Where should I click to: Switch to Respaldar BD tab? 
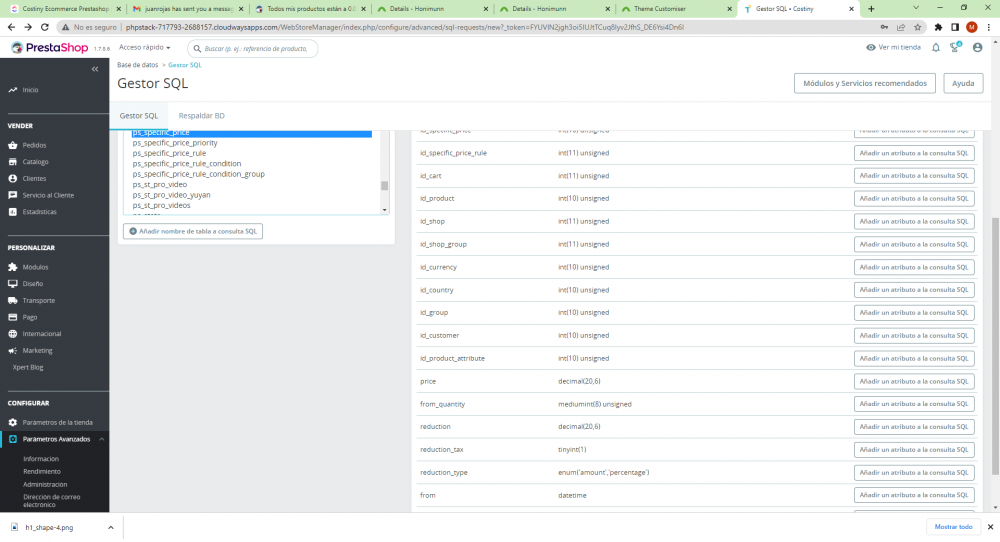[202, 116]
